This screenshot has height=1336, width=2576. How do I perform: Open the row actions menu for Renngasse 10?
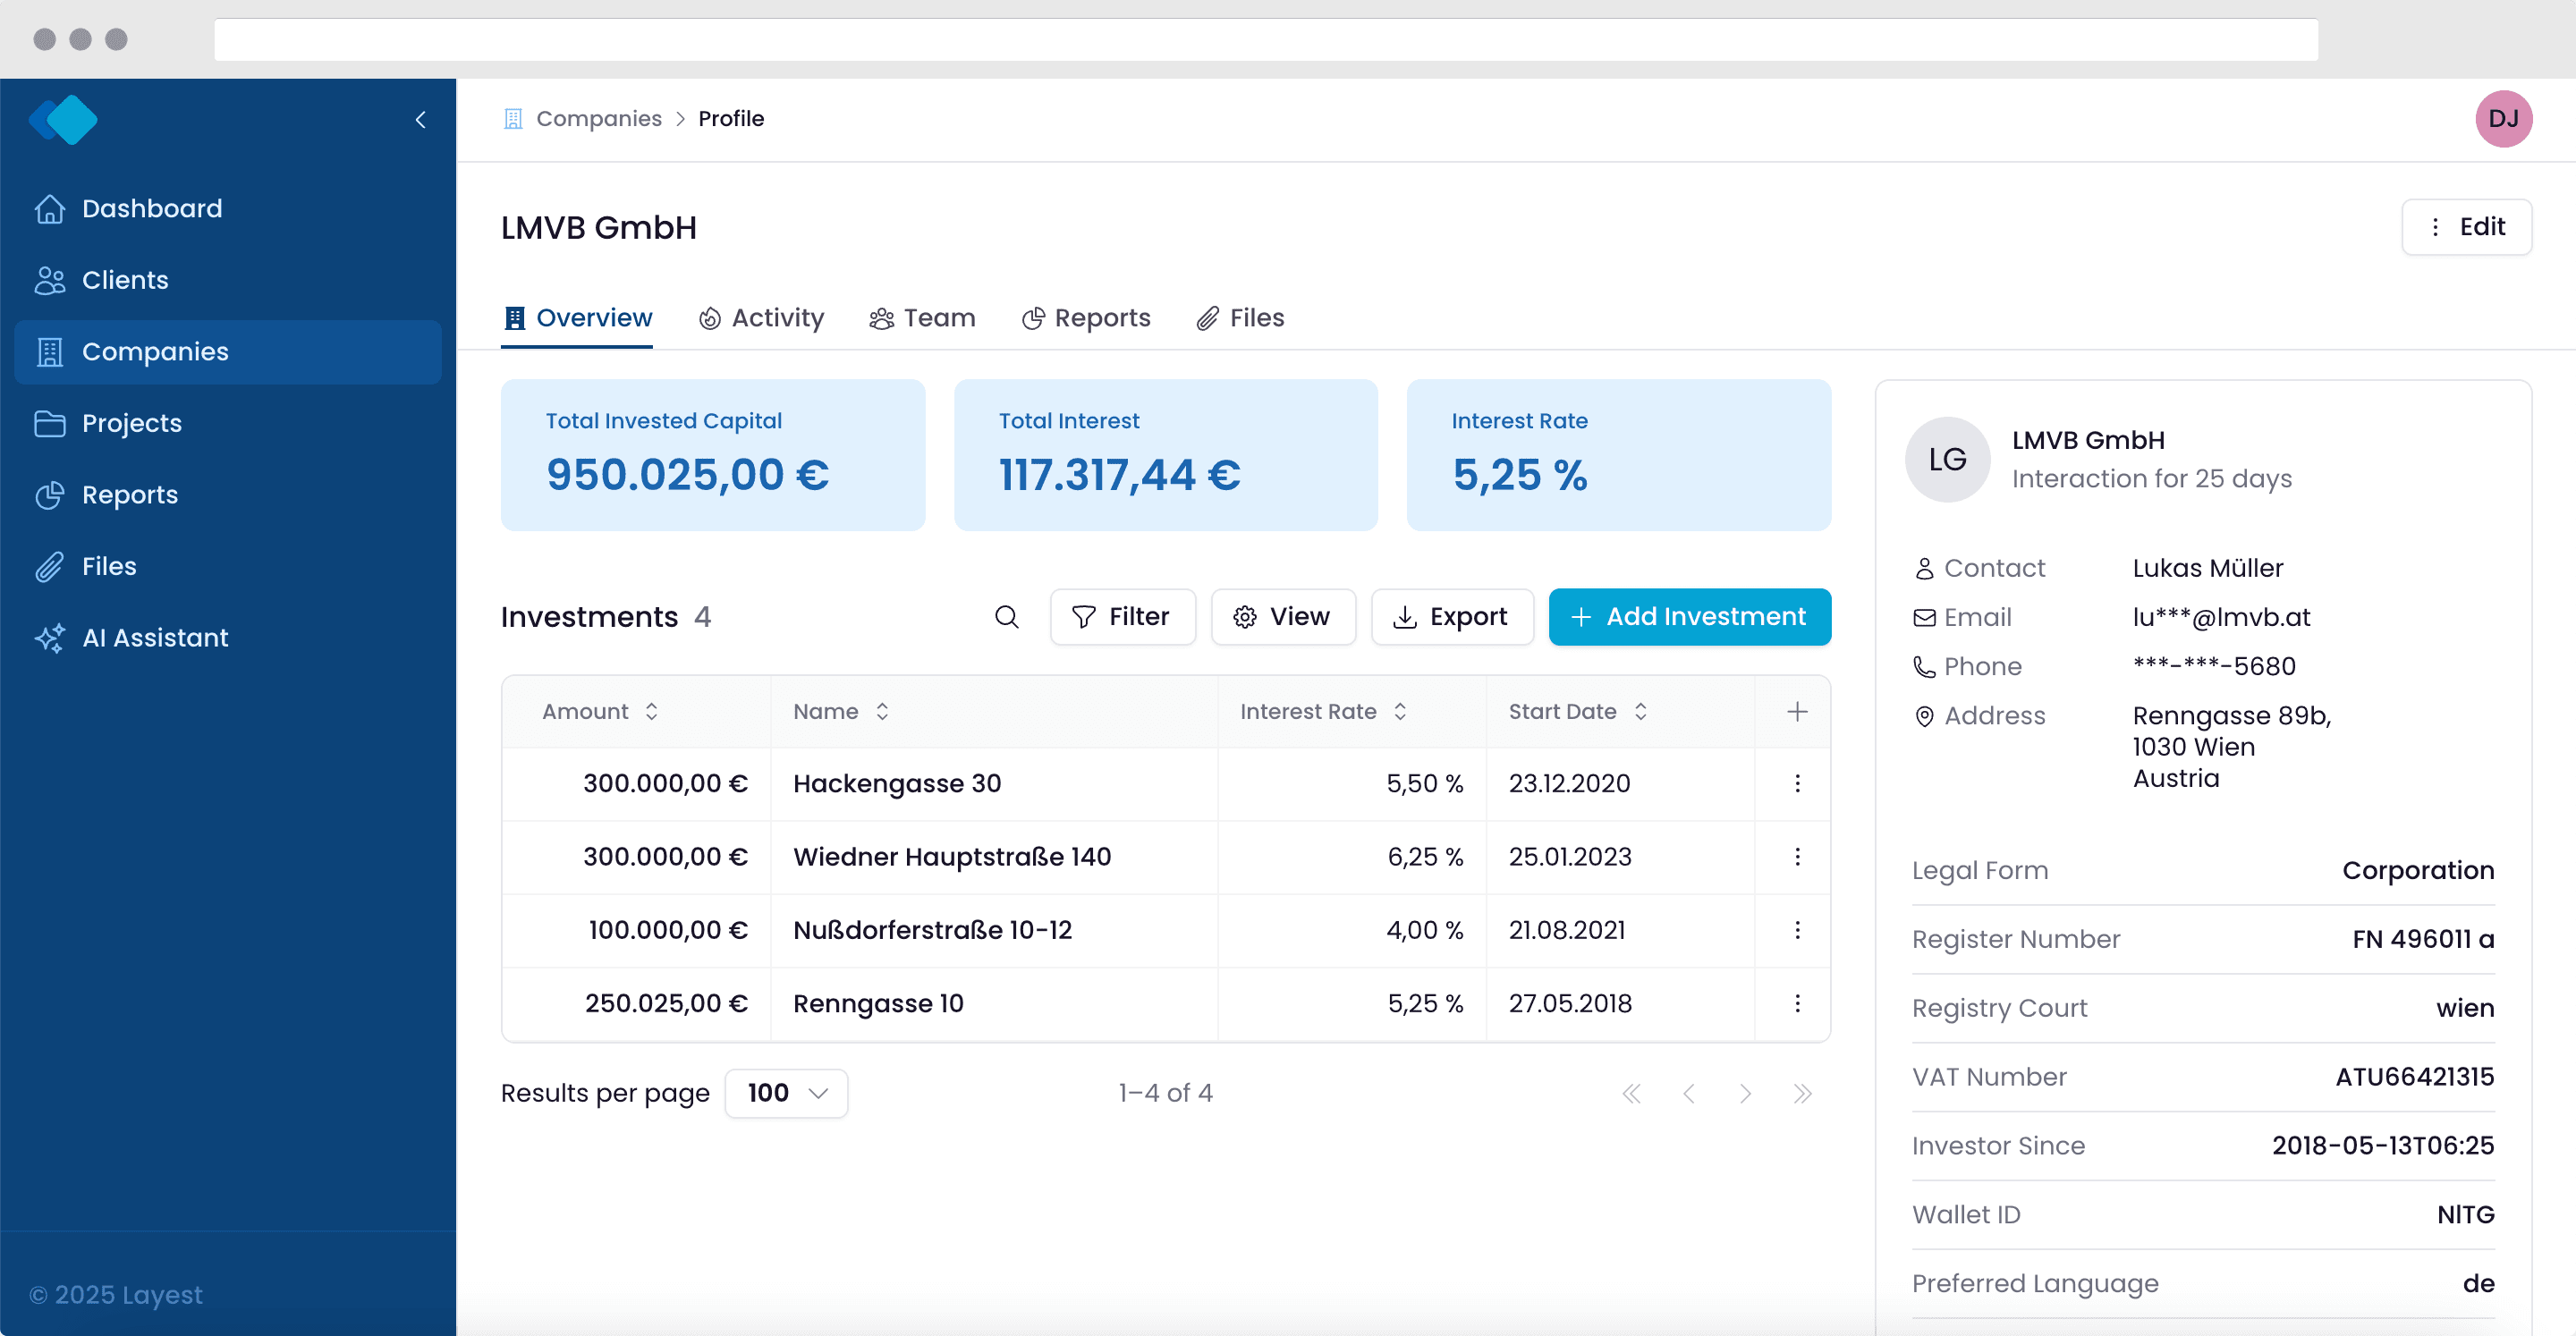1797,1004
